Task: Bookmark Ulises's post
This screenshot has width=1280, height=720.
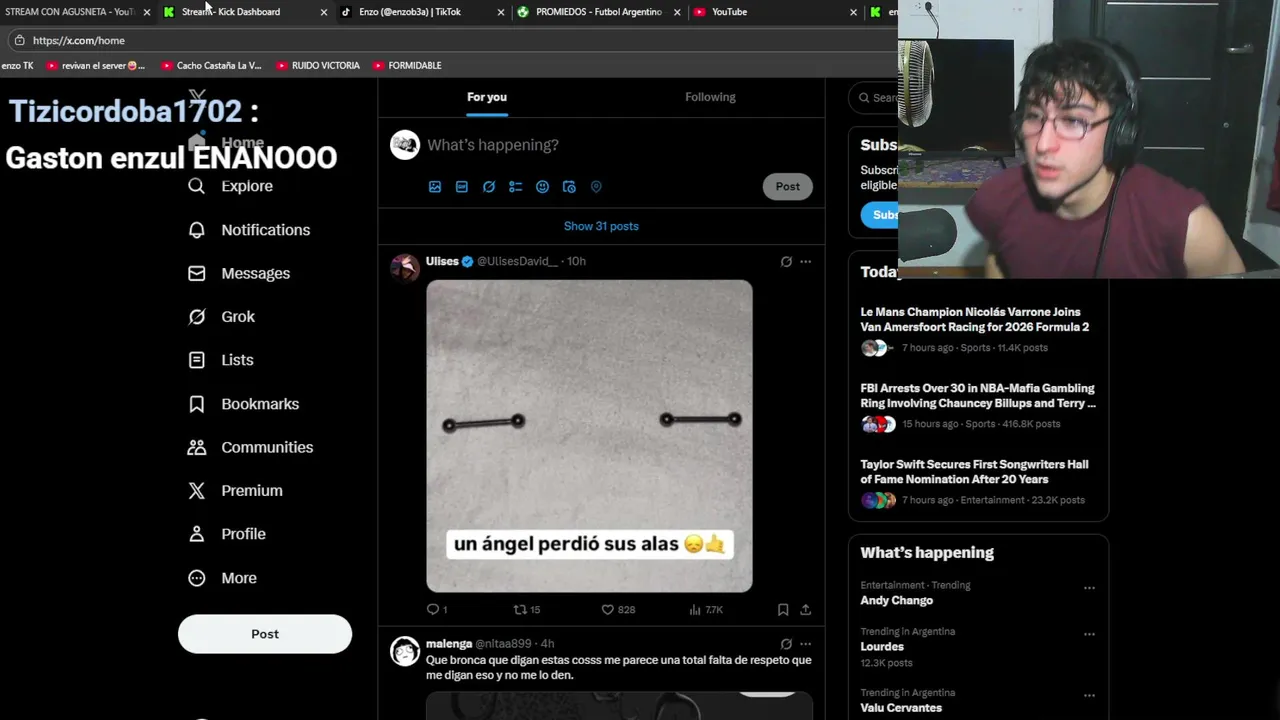Action: 783,609
